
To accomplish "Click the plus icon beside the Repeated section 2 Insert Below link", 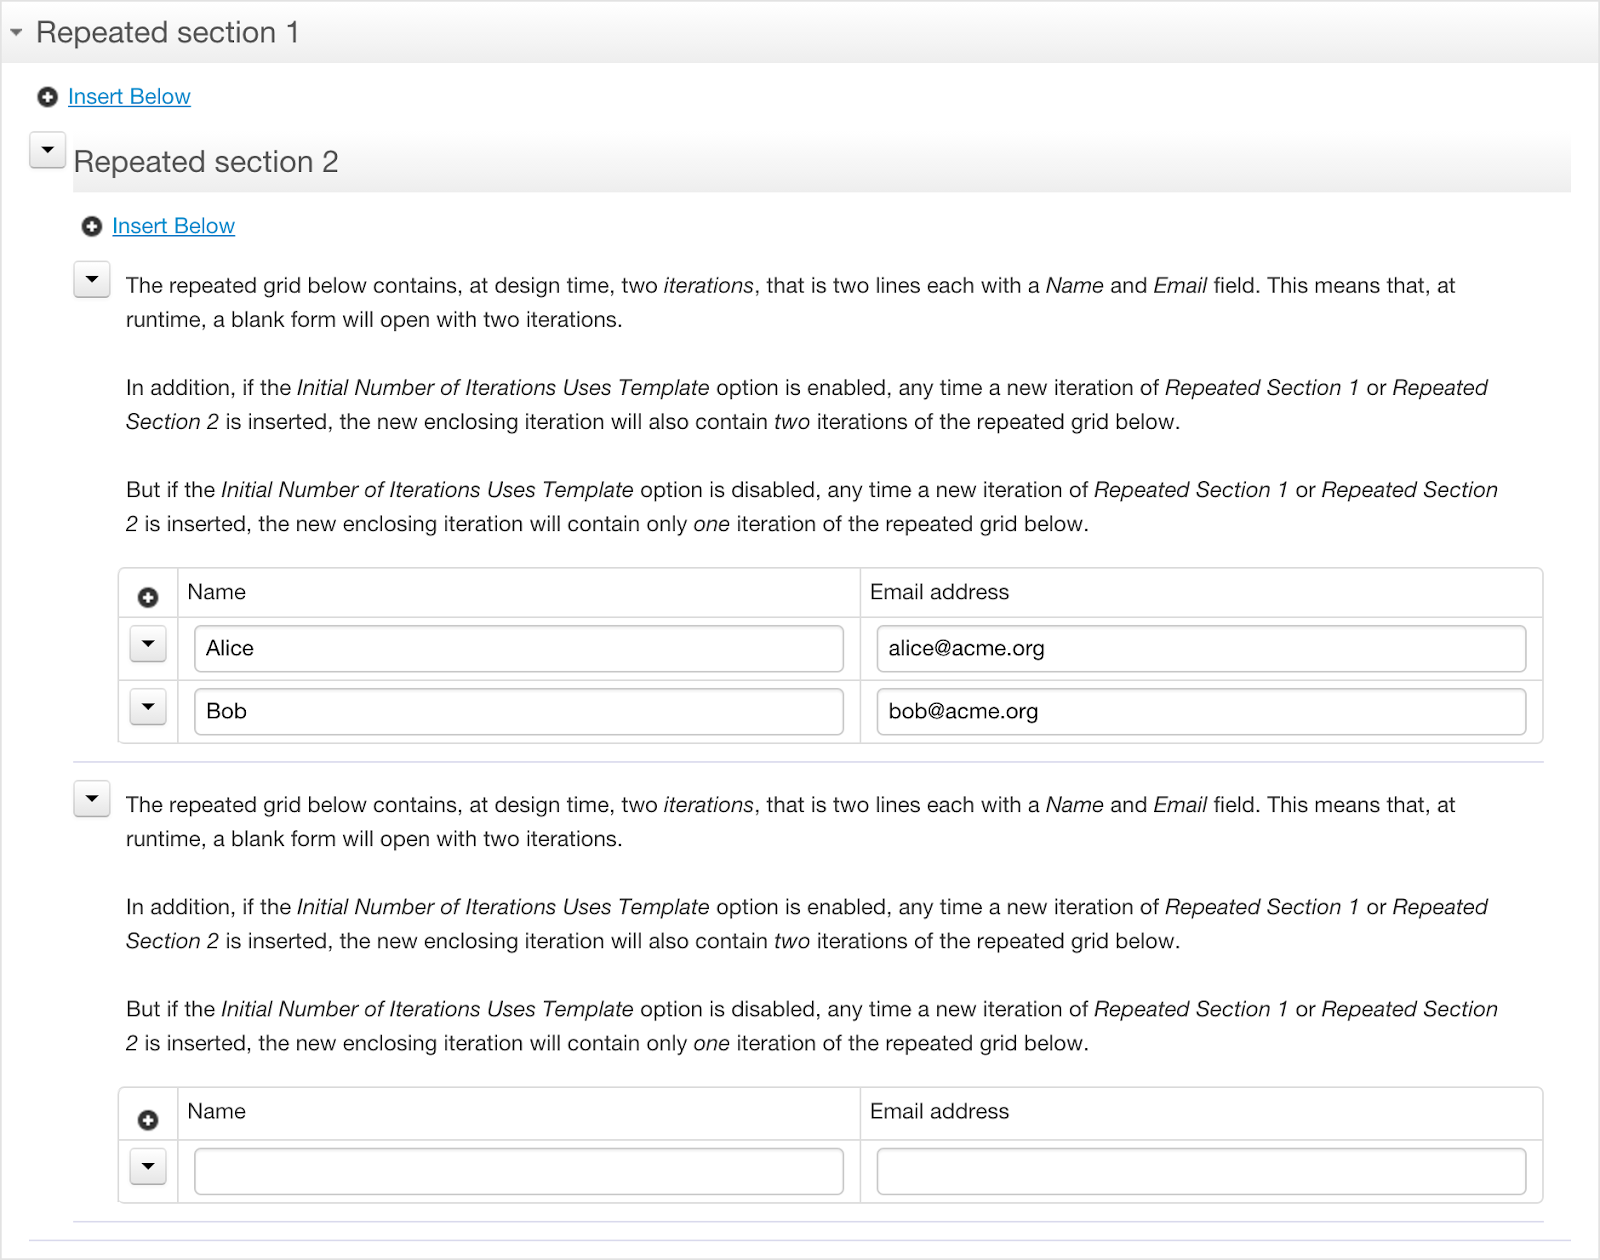I will coord(91,227).
